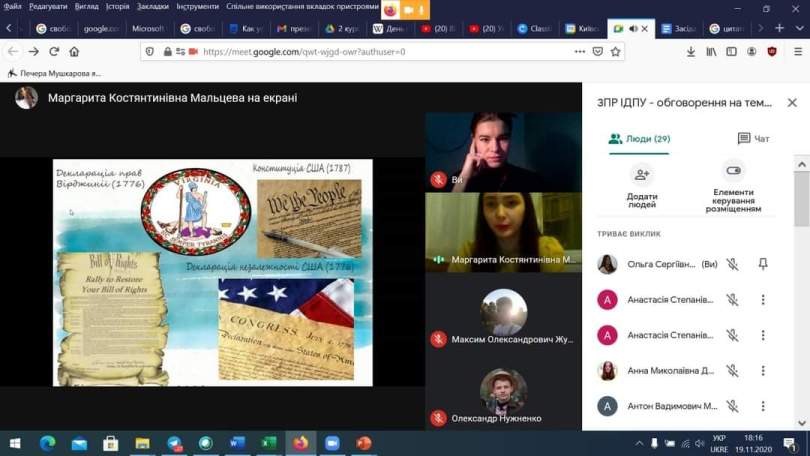Save page to Pocket
The image size is (810, 456).
coord(598,52)
